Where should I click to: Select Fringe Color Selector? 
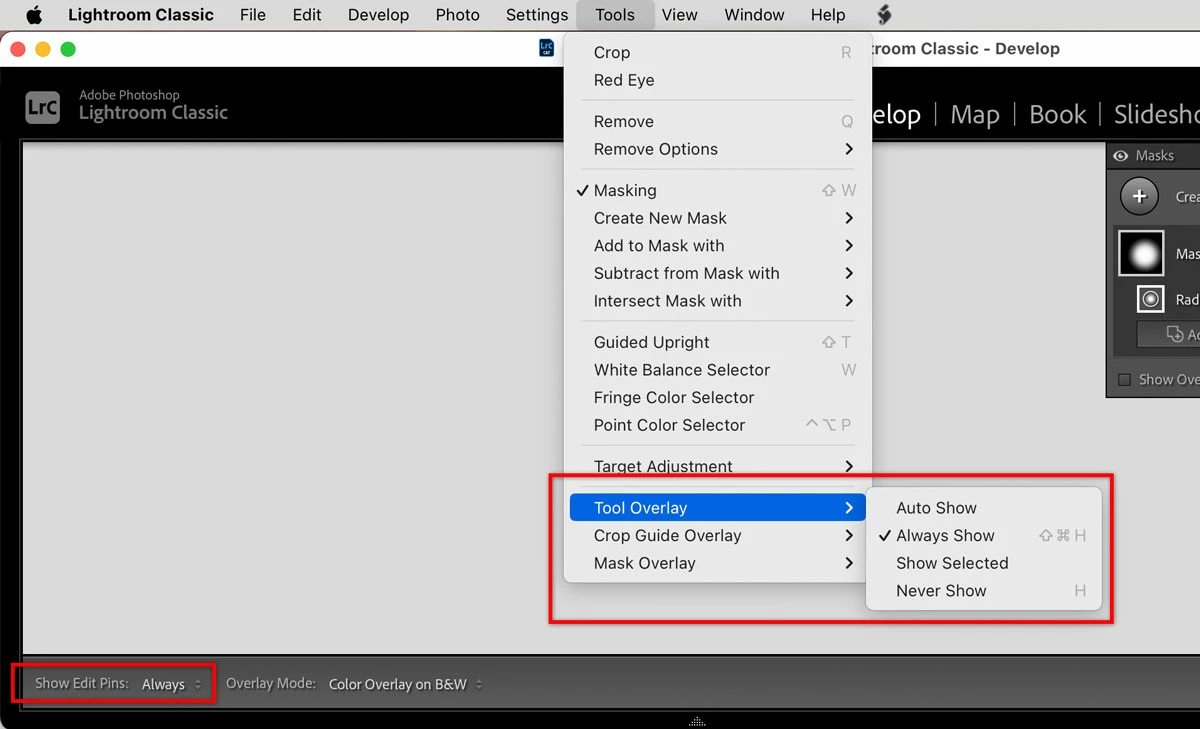(718, 397)
